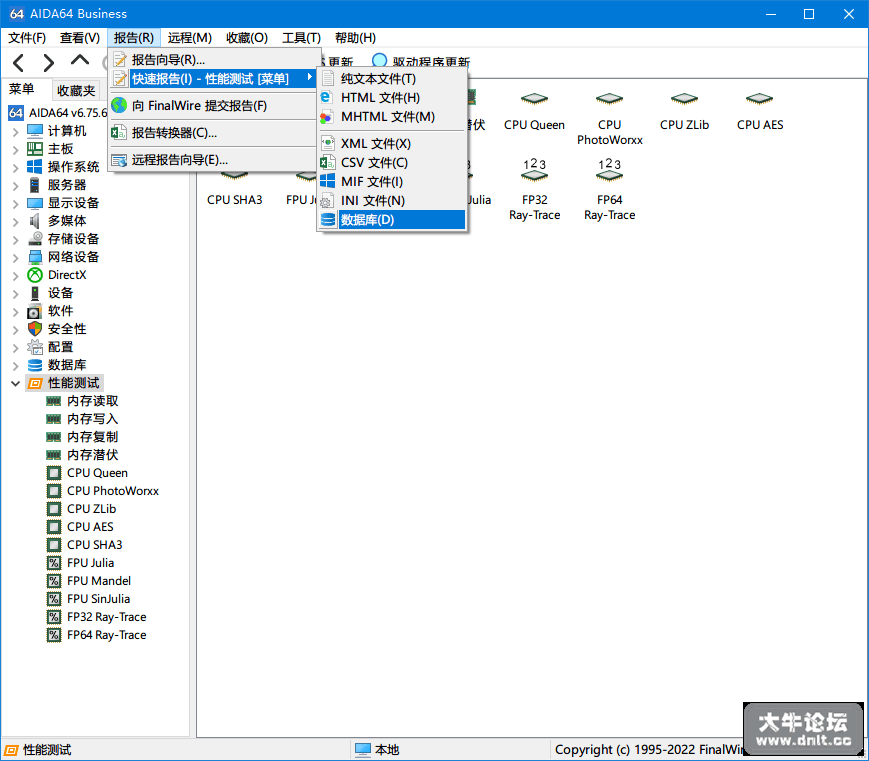Expand the DirectX tree node

[x=16, y=276]
